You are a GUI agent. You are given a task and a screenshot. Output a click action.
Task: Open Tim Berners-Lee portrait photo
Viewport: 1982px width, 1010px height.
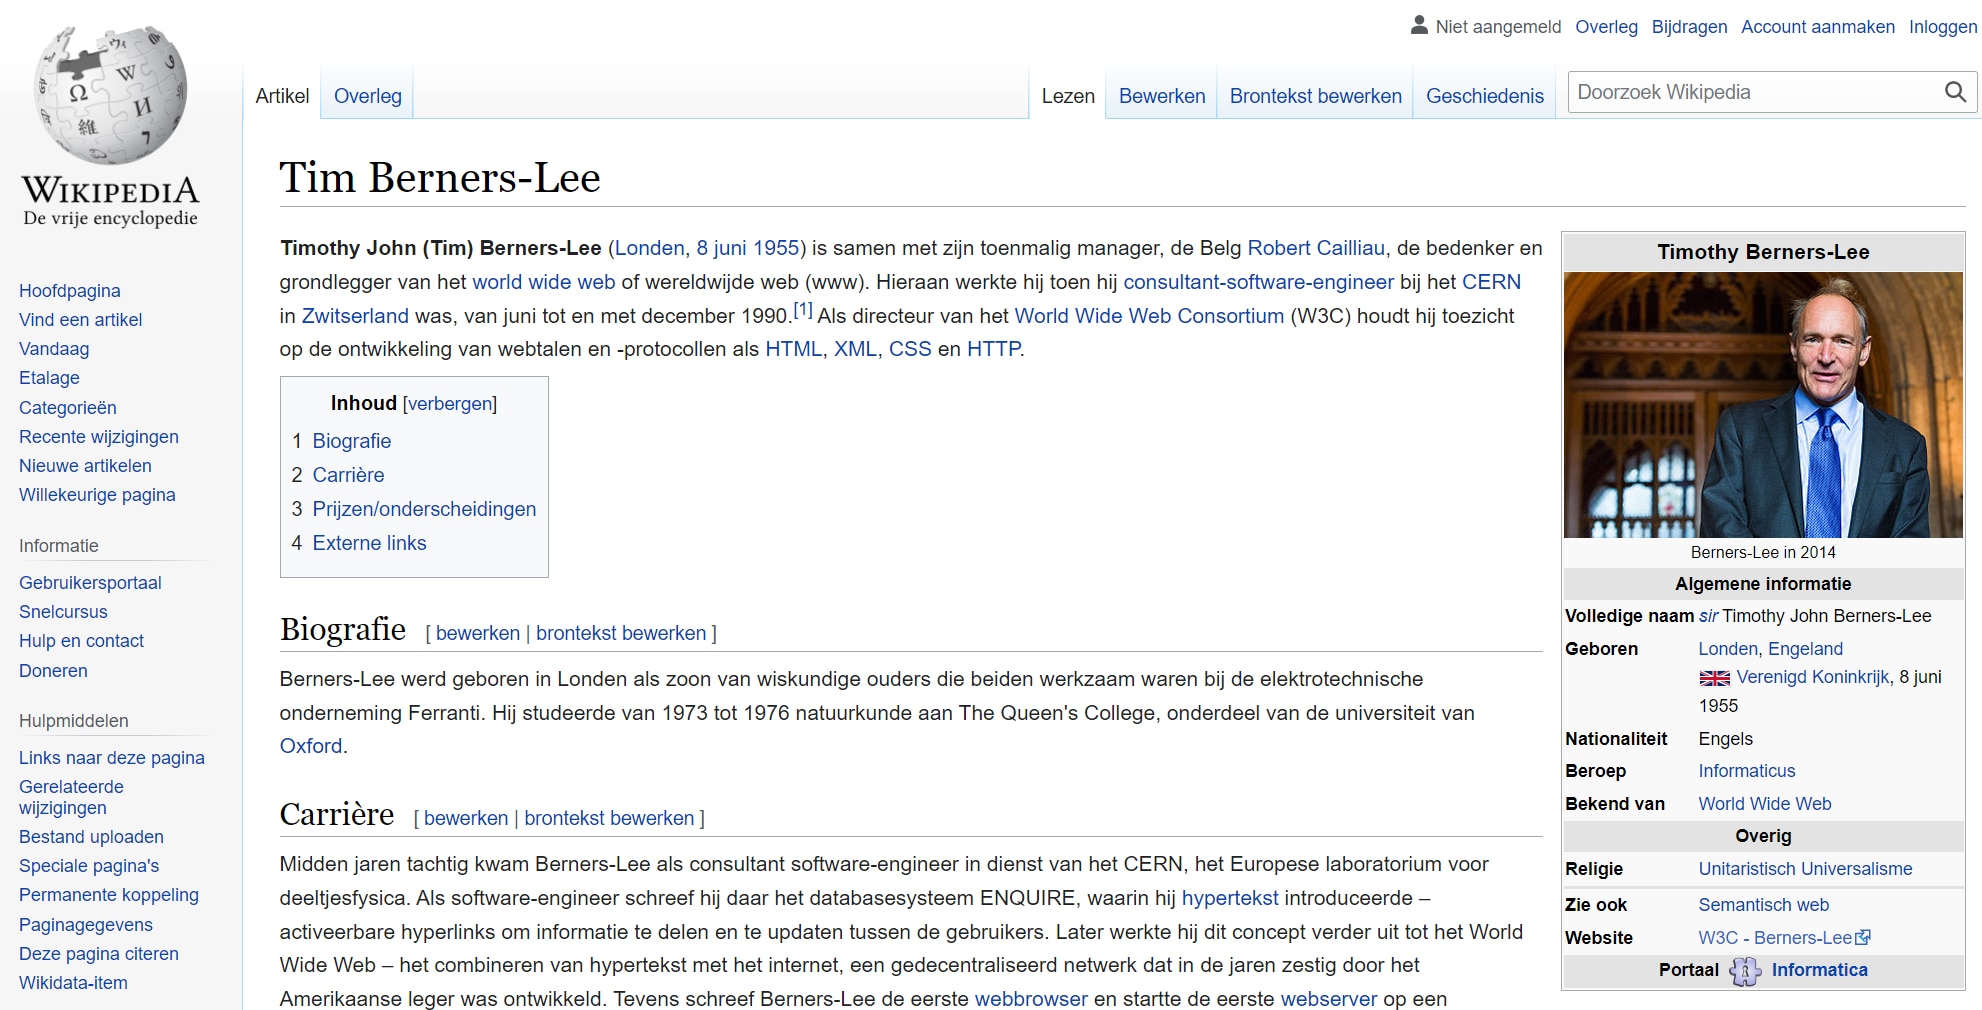click(1762, 405)
